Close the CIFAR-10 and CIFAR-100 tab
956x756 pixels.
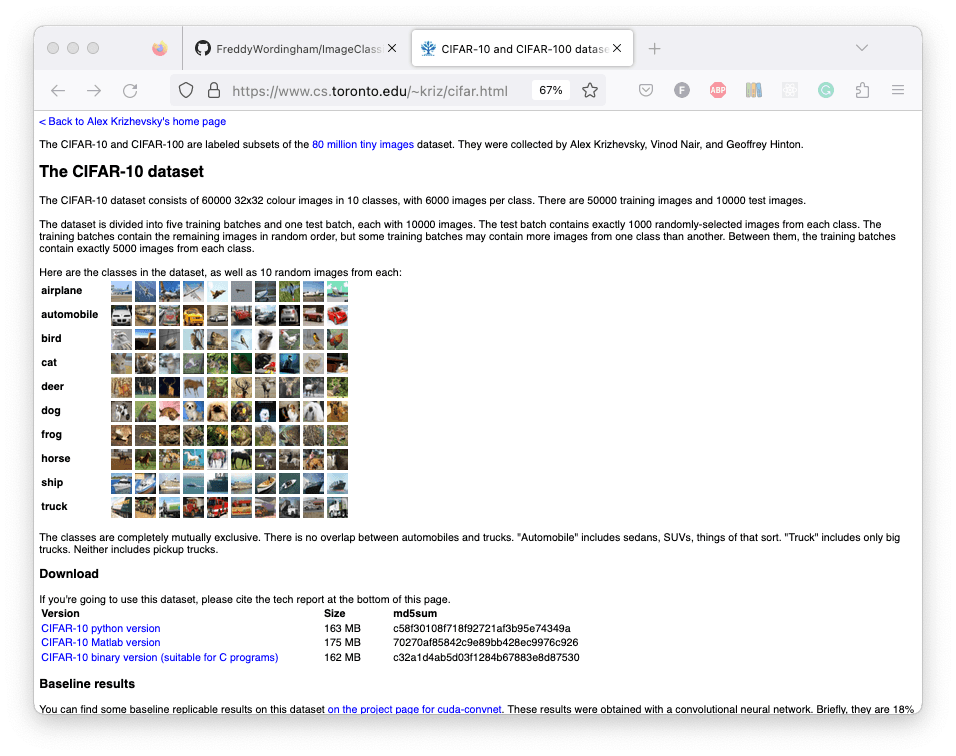[617, 48]
